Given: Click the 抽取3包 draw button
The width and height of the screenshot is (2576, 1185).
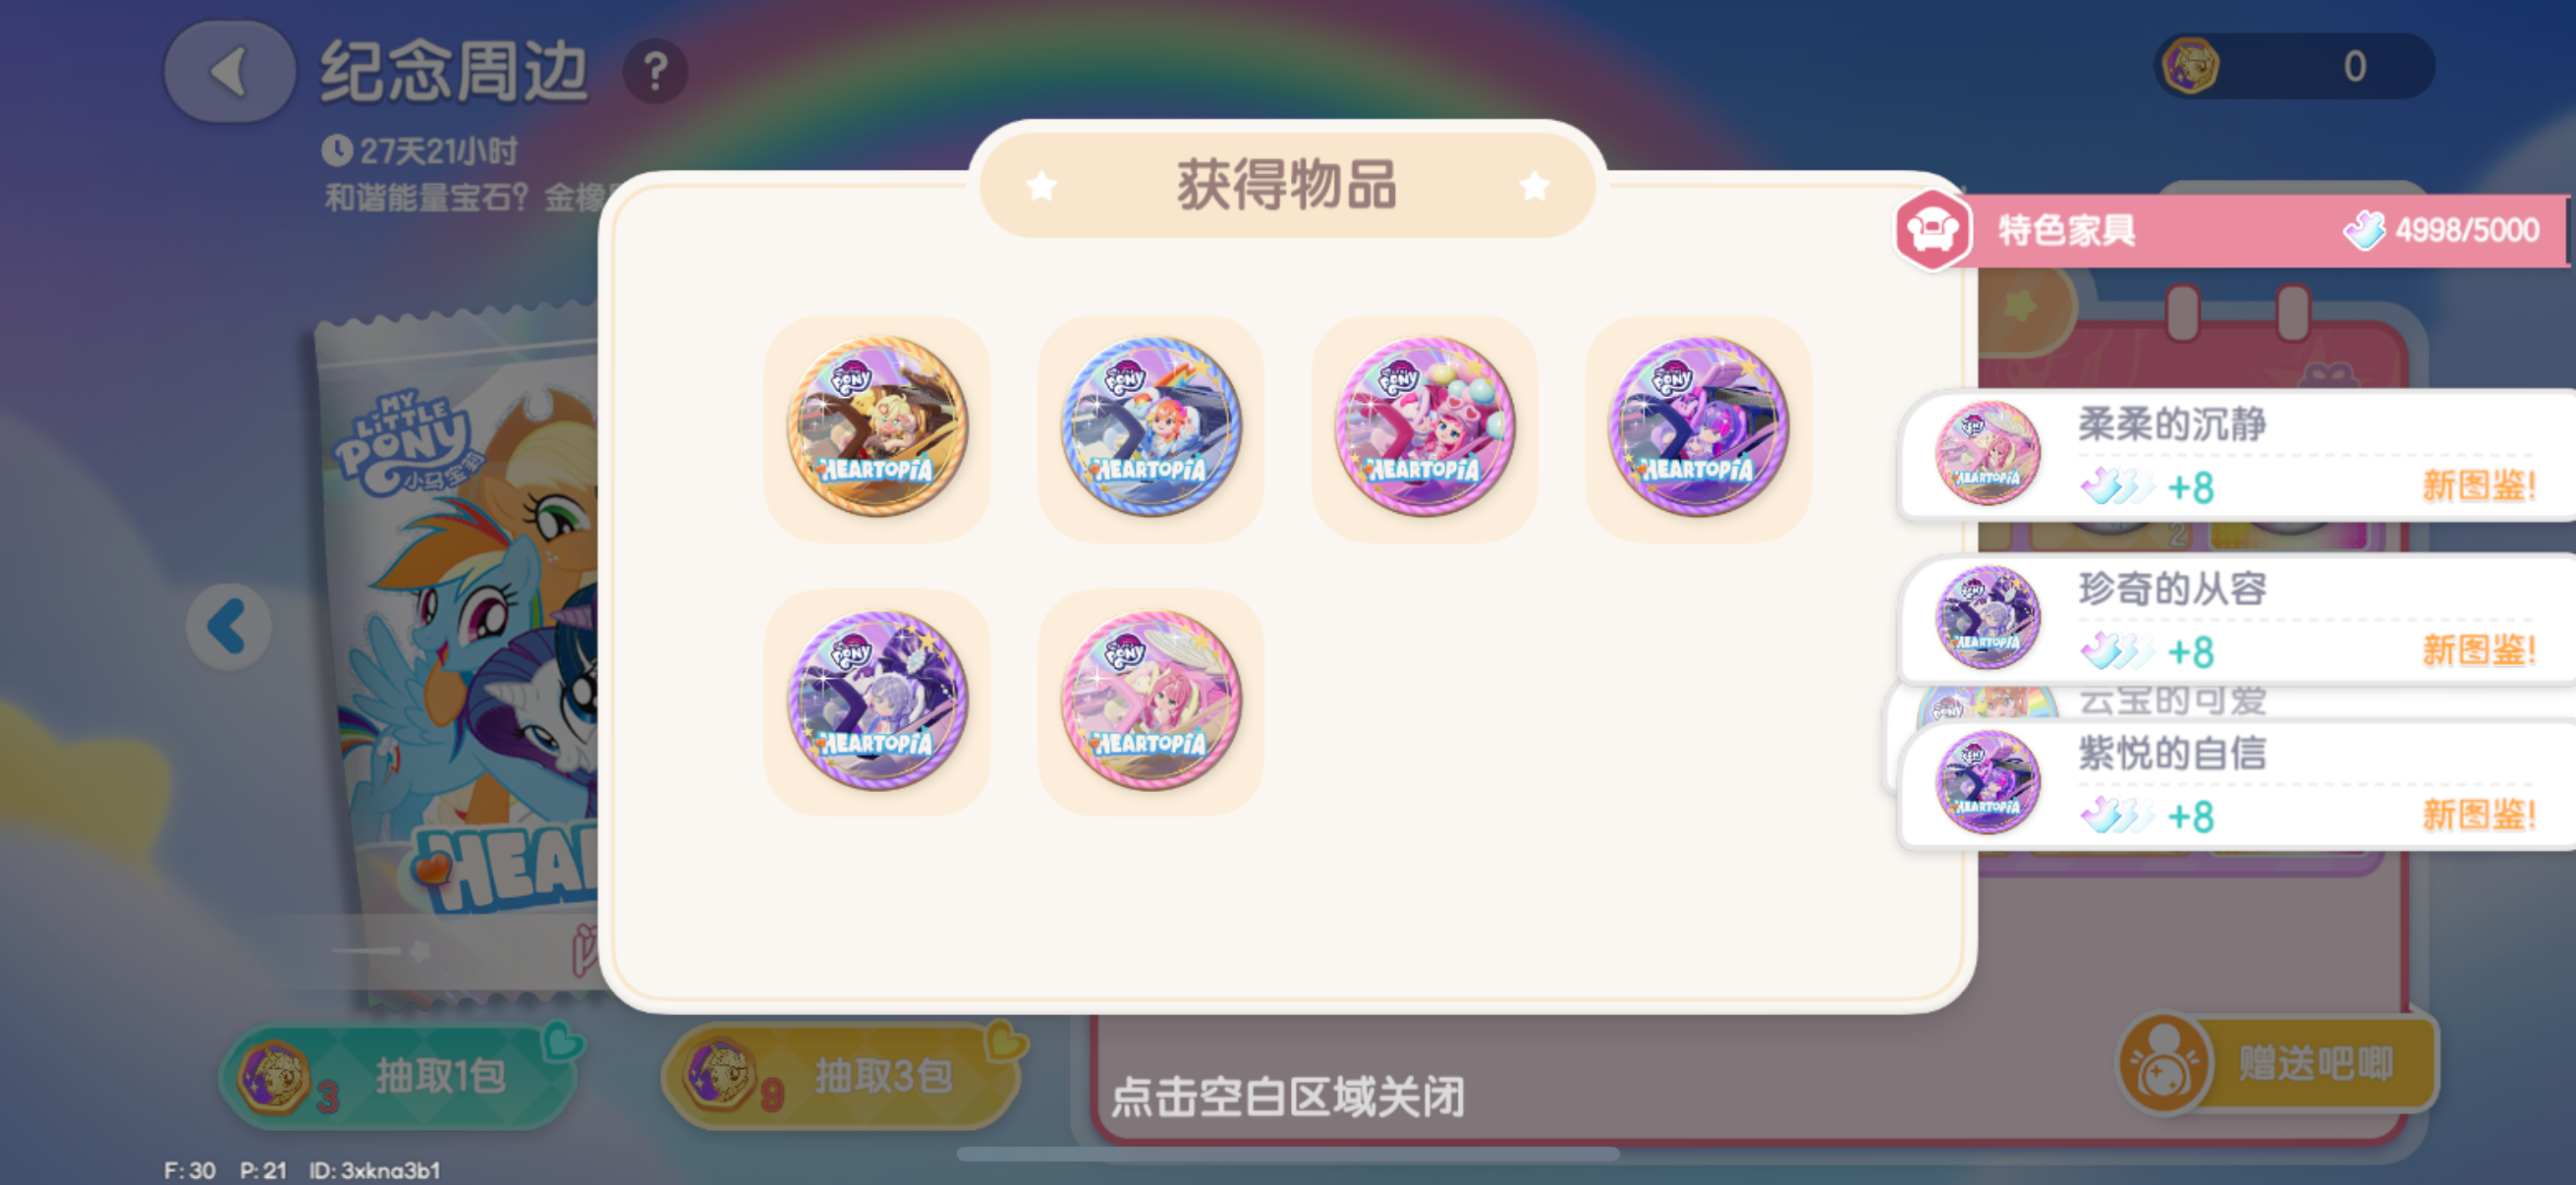Looking at the screenshot, I should click(843, 1076).
